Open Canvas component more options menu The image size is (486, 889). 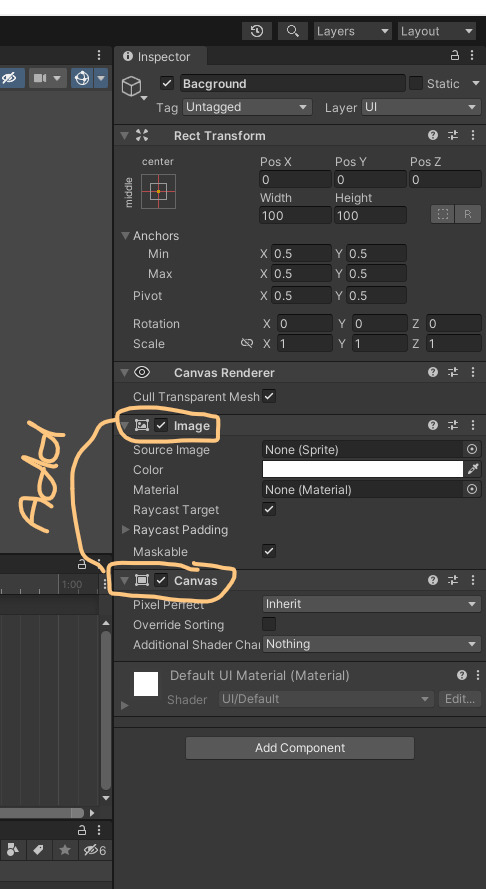[x=473, y=580]
